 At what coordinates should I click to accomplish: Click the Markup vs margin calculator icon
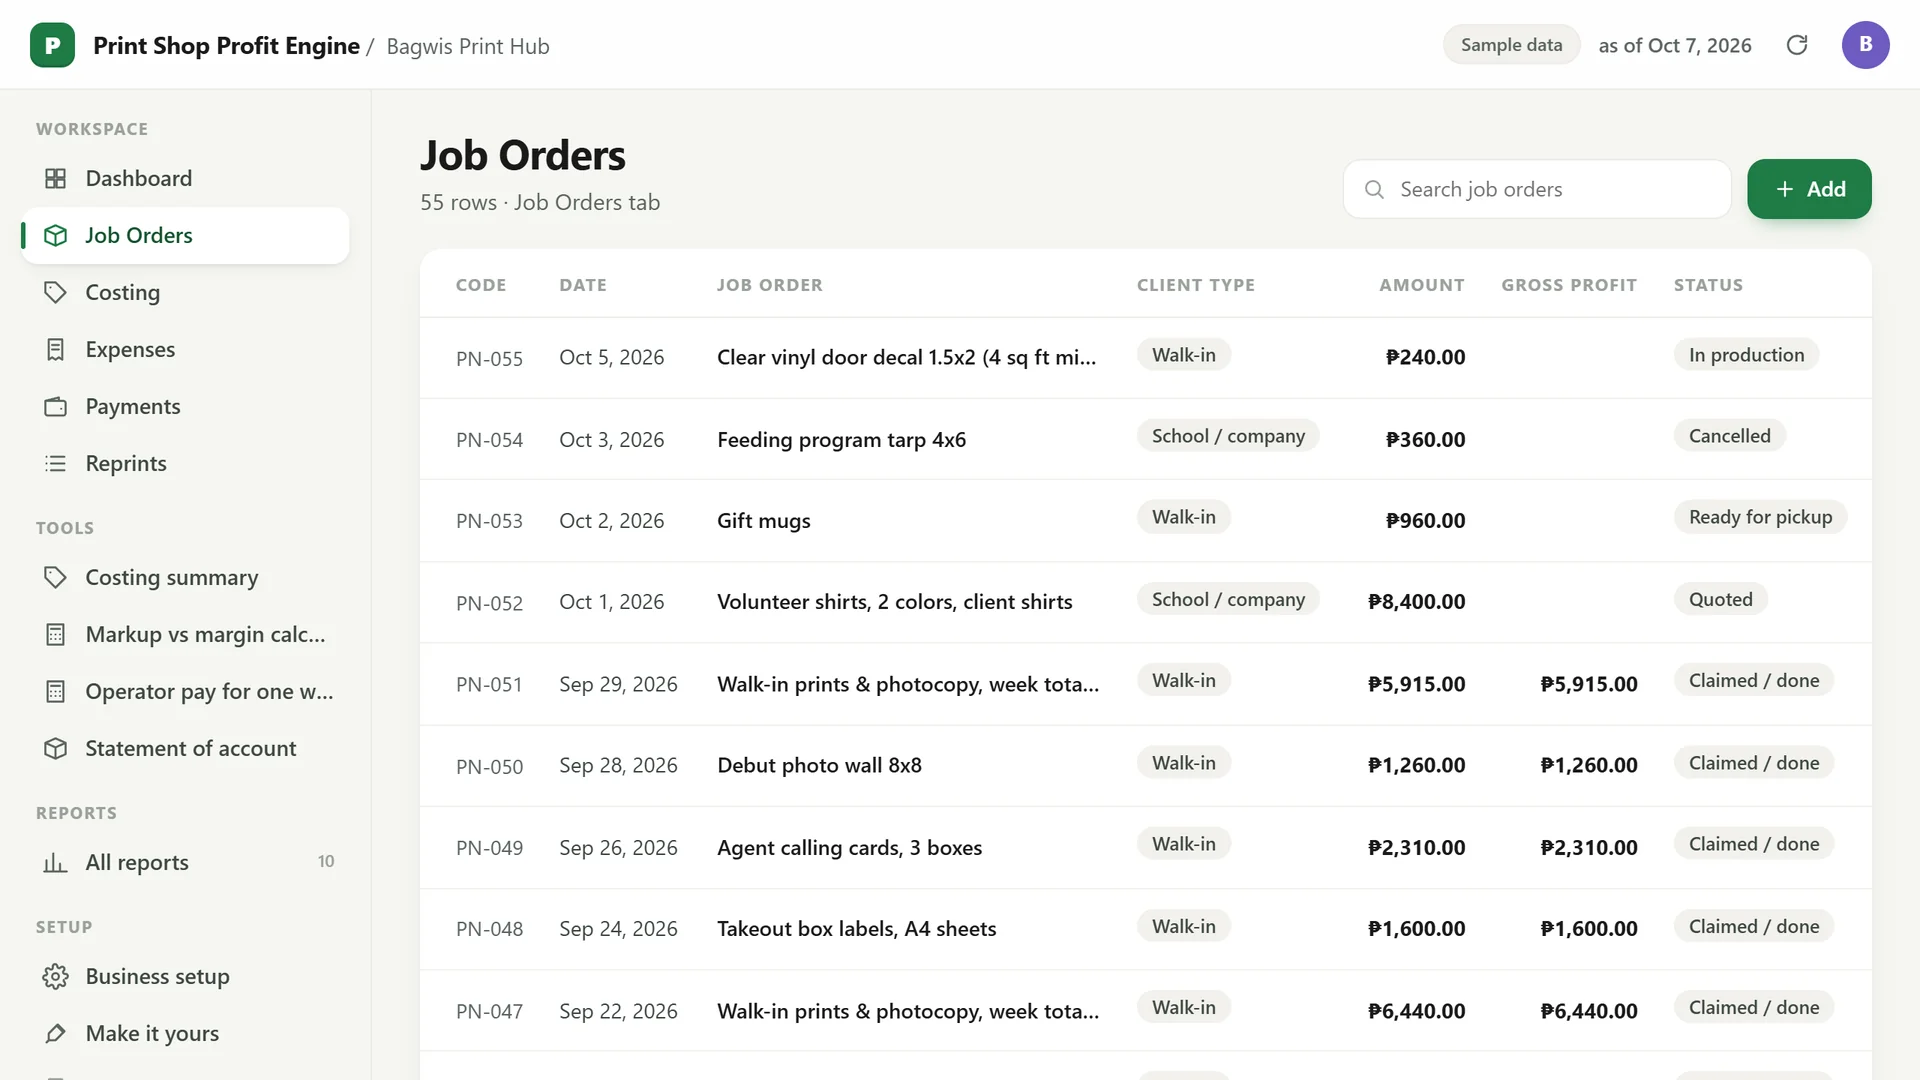click(56, 634)
